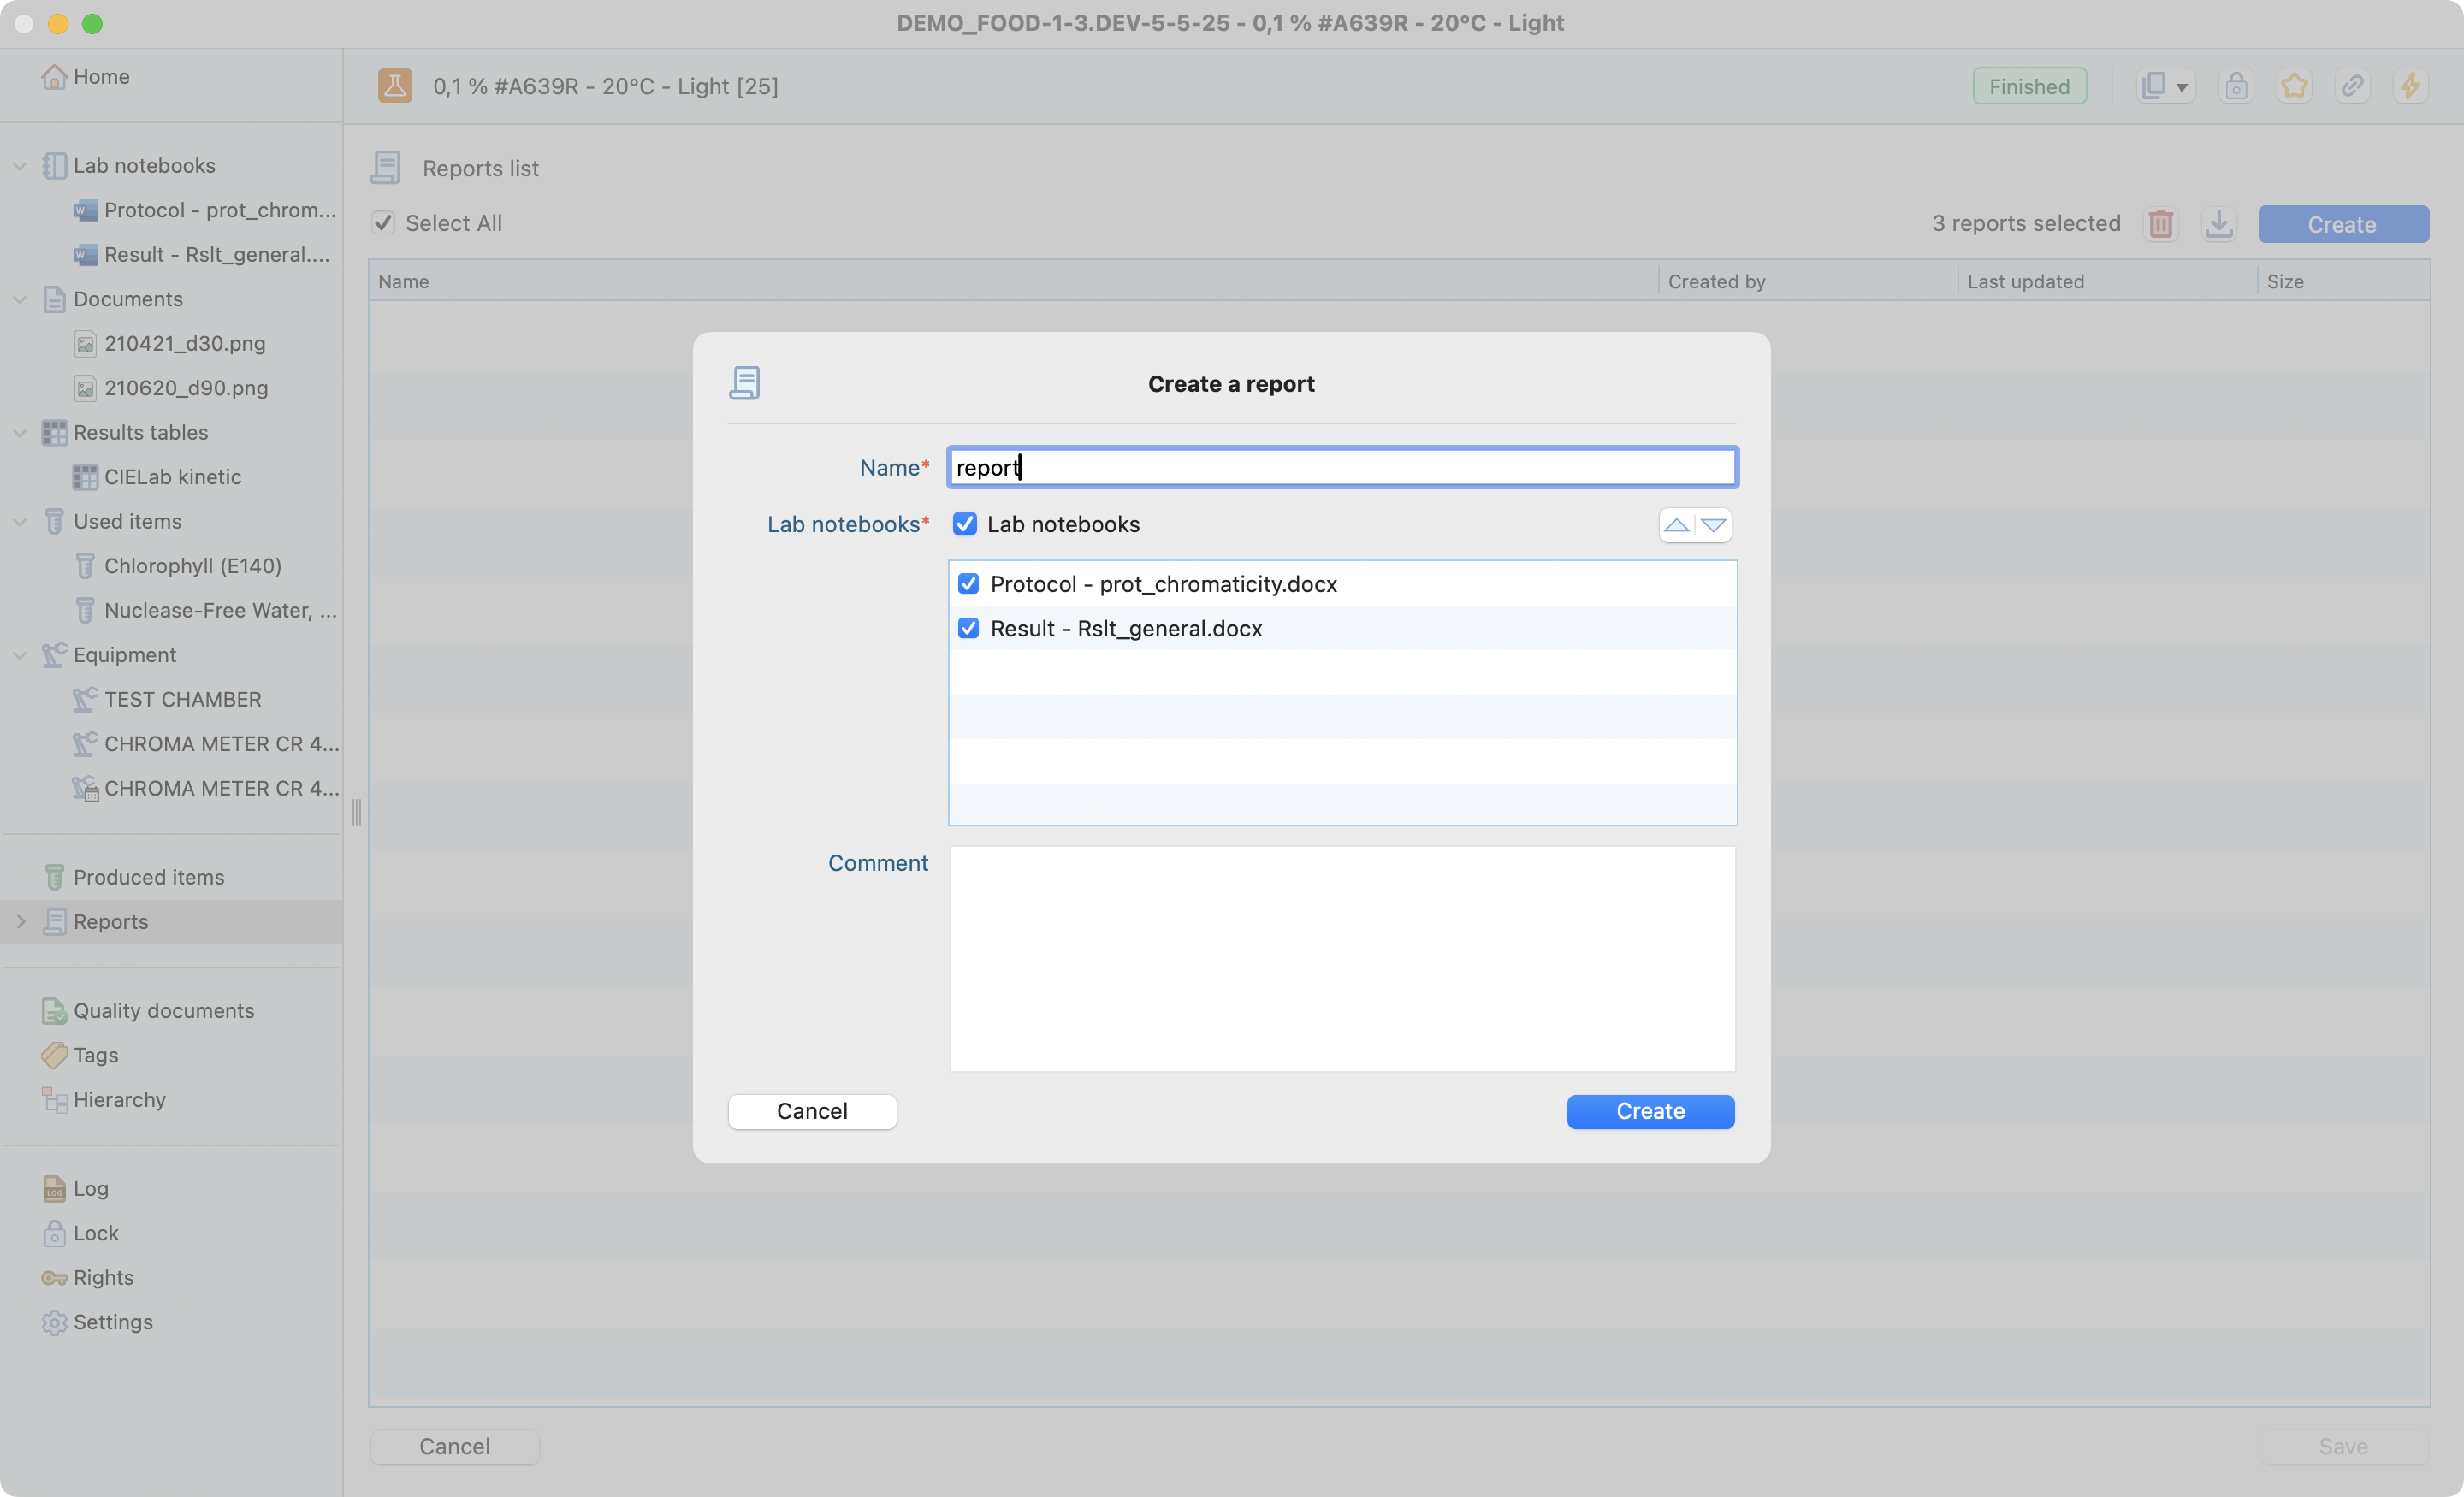Uncheck Result - Rslt_general.docx checkbox

(x=968, y=628)
